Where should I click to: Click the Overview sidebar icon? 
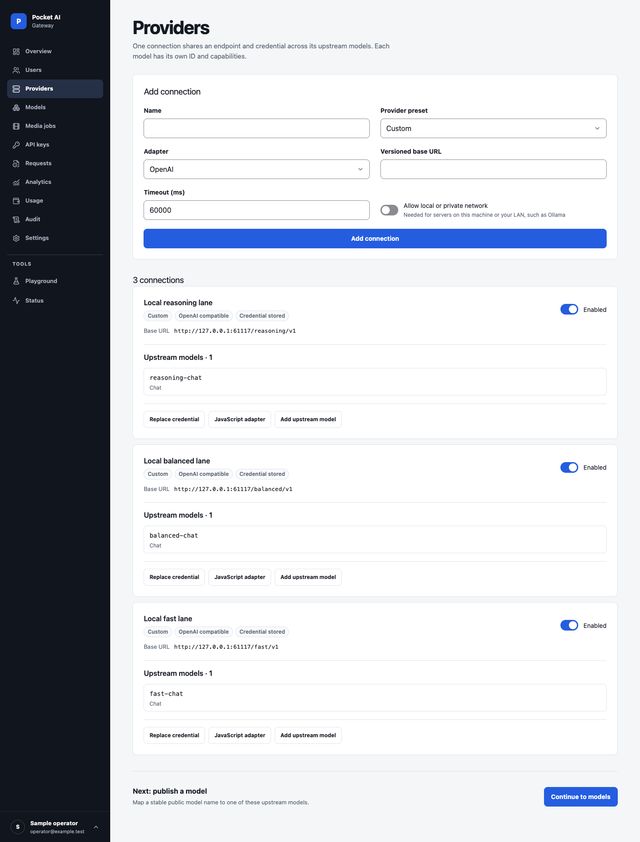(x=16, y=52)
